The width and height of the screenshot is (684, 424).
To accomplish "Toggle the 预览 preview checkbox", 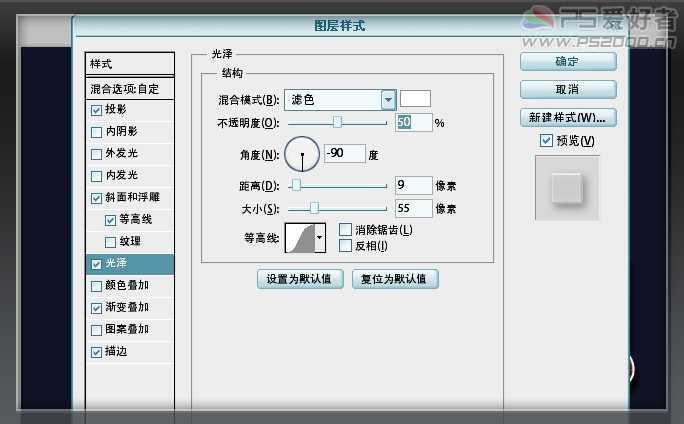I will coord(546,140).
